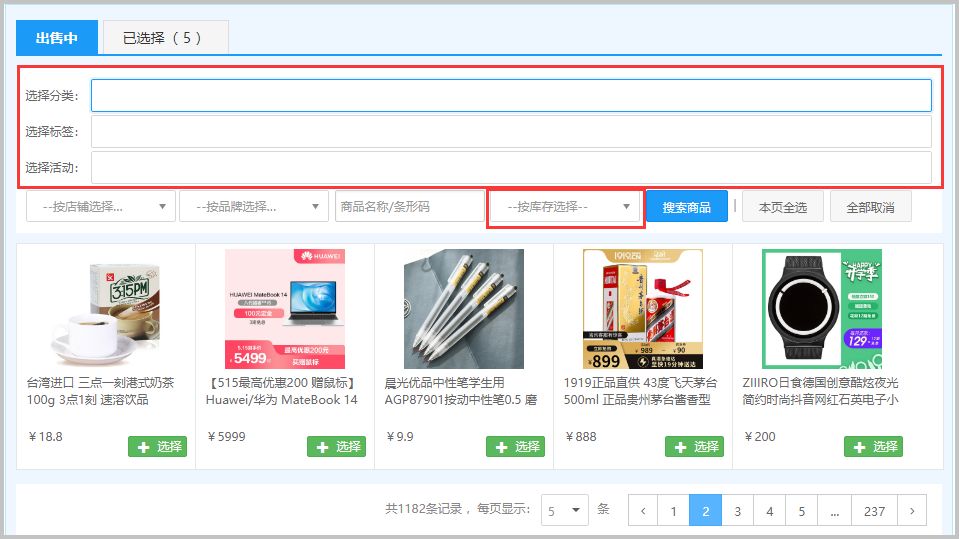This screenshot has width=959, height=539.
Task: Open the 已选择 (5) tab
Action: 166,37
